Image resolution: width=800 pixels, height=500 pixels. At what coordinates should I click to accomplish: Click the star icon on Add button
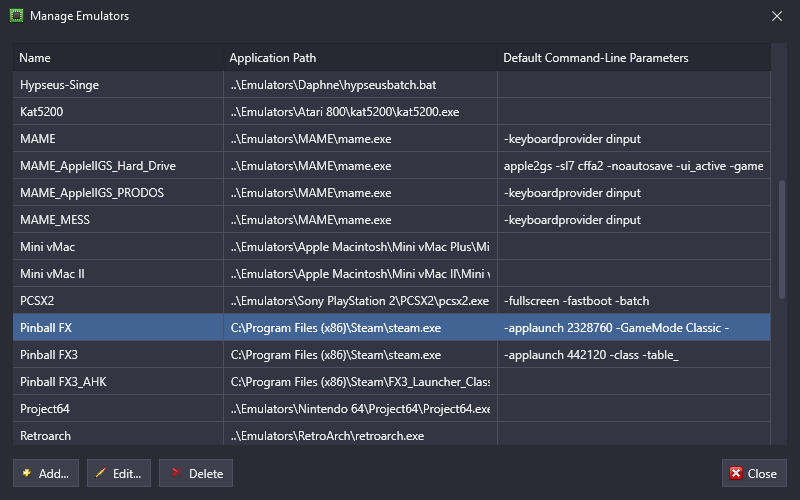[x=27, y=473]
